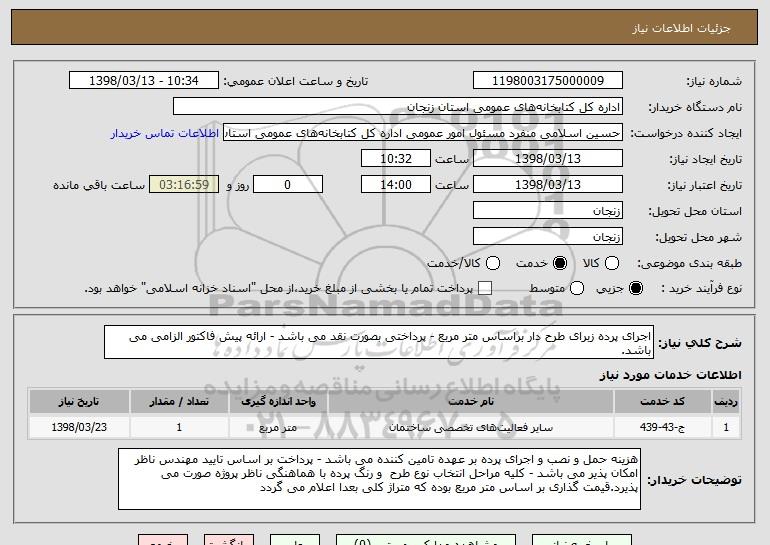
Task: Click need date 1398/03/23 cell
Action: click(79, 428)
